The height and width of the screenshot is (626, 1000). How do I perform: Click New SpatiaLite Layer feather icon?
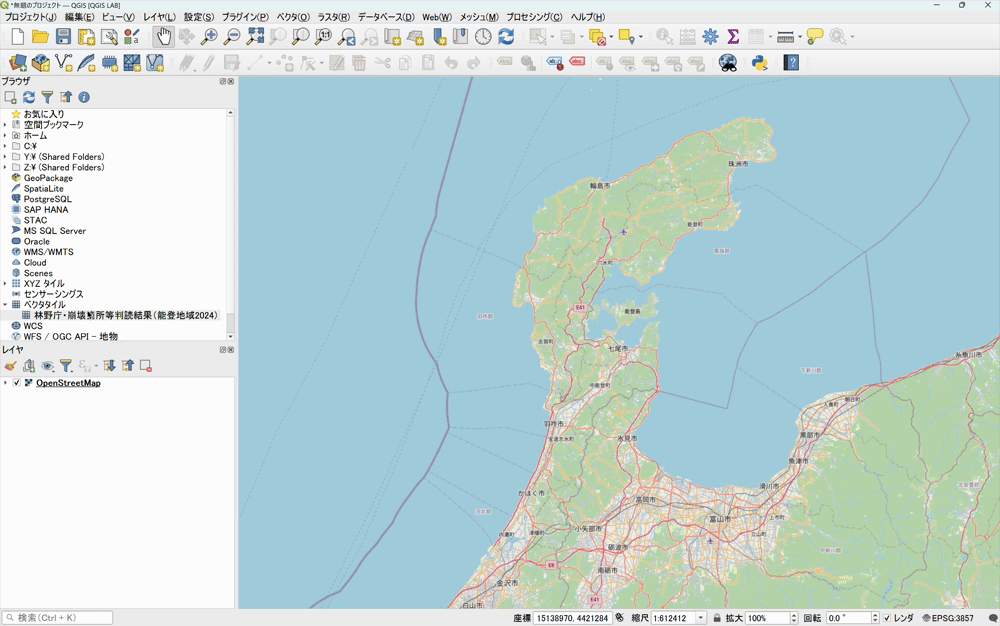(x=86, y=62)
